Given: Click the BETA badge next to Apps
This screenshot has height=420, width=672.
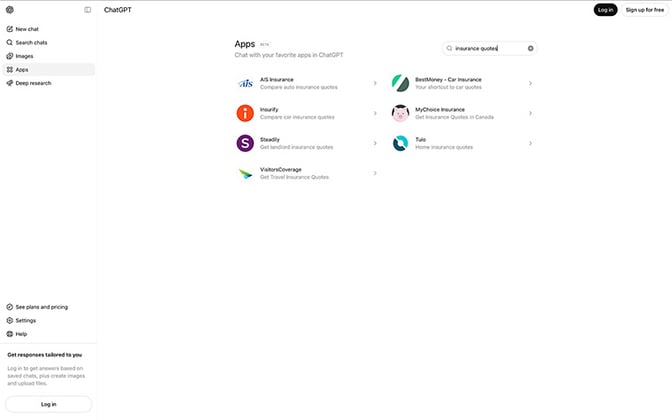Looking at the screenshot, I should (x=264, y=44).
